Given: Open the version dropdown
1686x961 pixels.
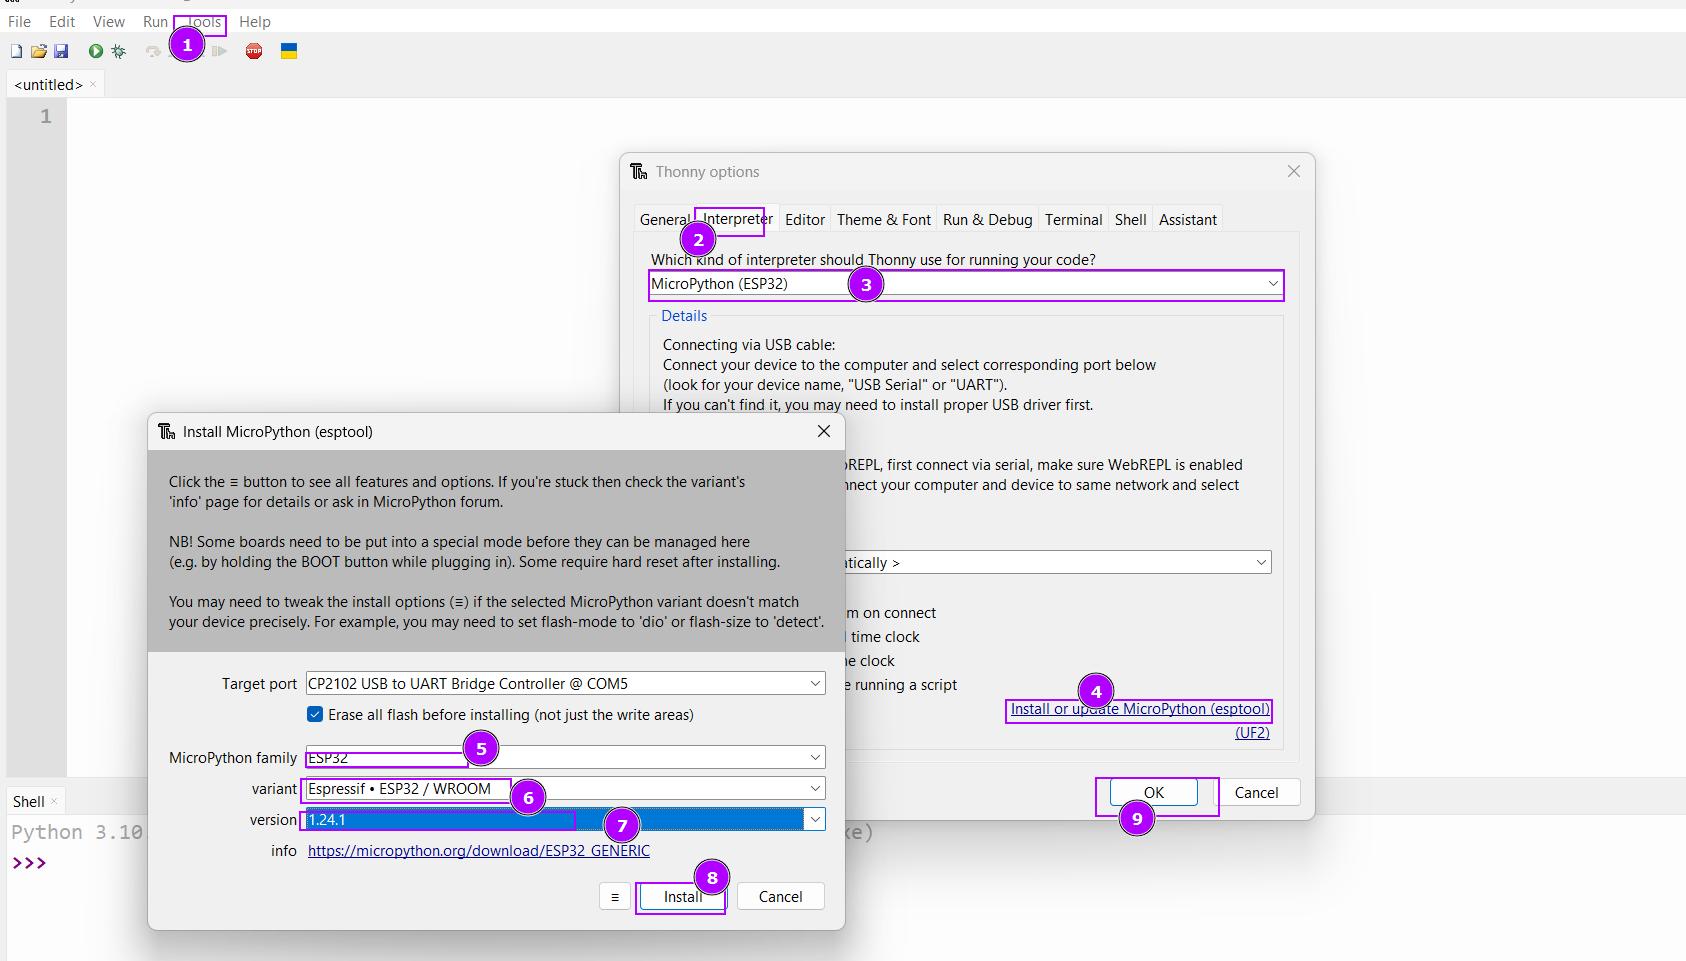Looking at the screenshot, I should tap(815, 819).
